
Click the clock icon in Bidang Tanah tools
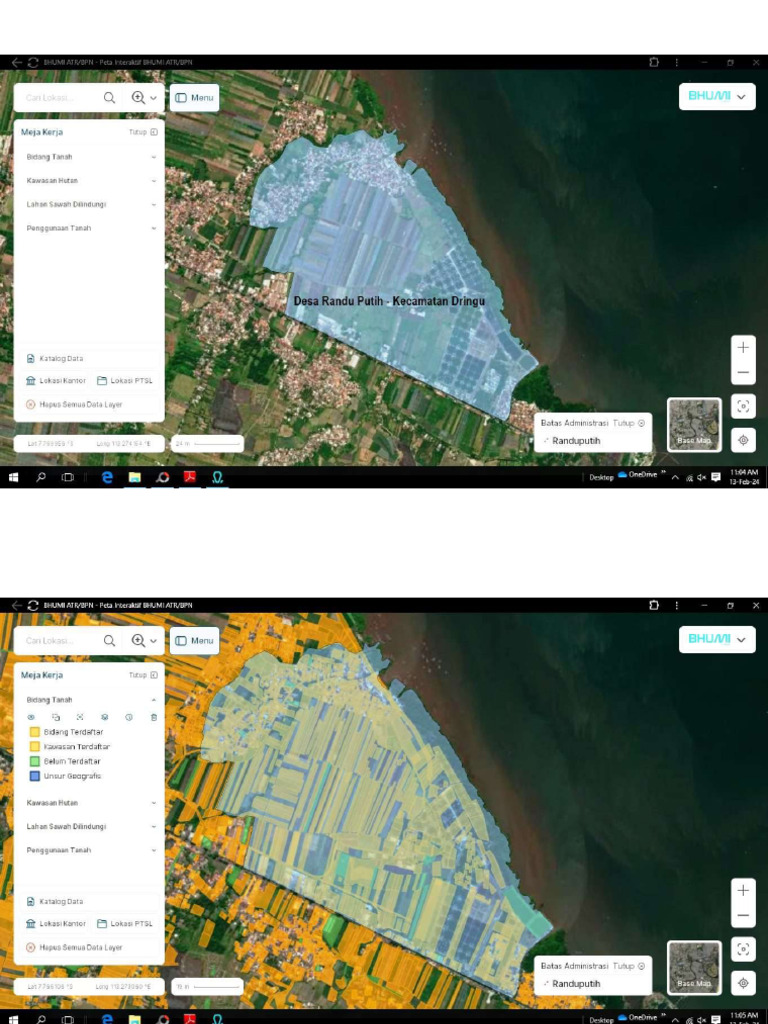pyautogui.click(x=129, y=717)
